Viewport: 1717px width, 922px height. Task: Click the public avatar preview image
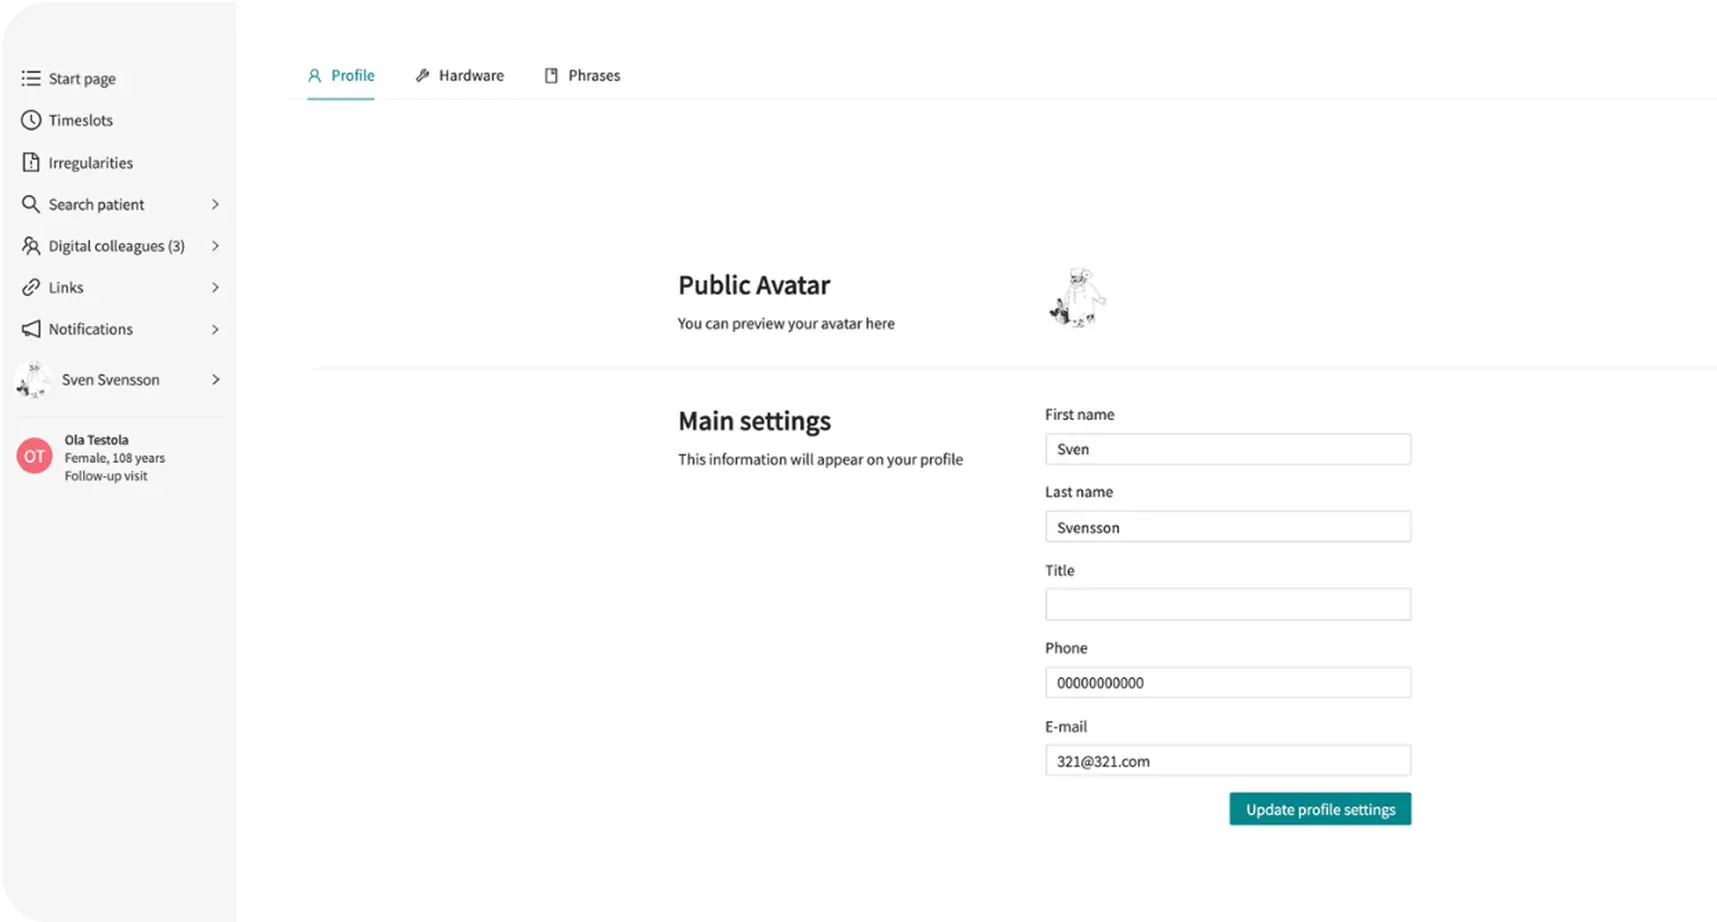(x=1077, y=298)
